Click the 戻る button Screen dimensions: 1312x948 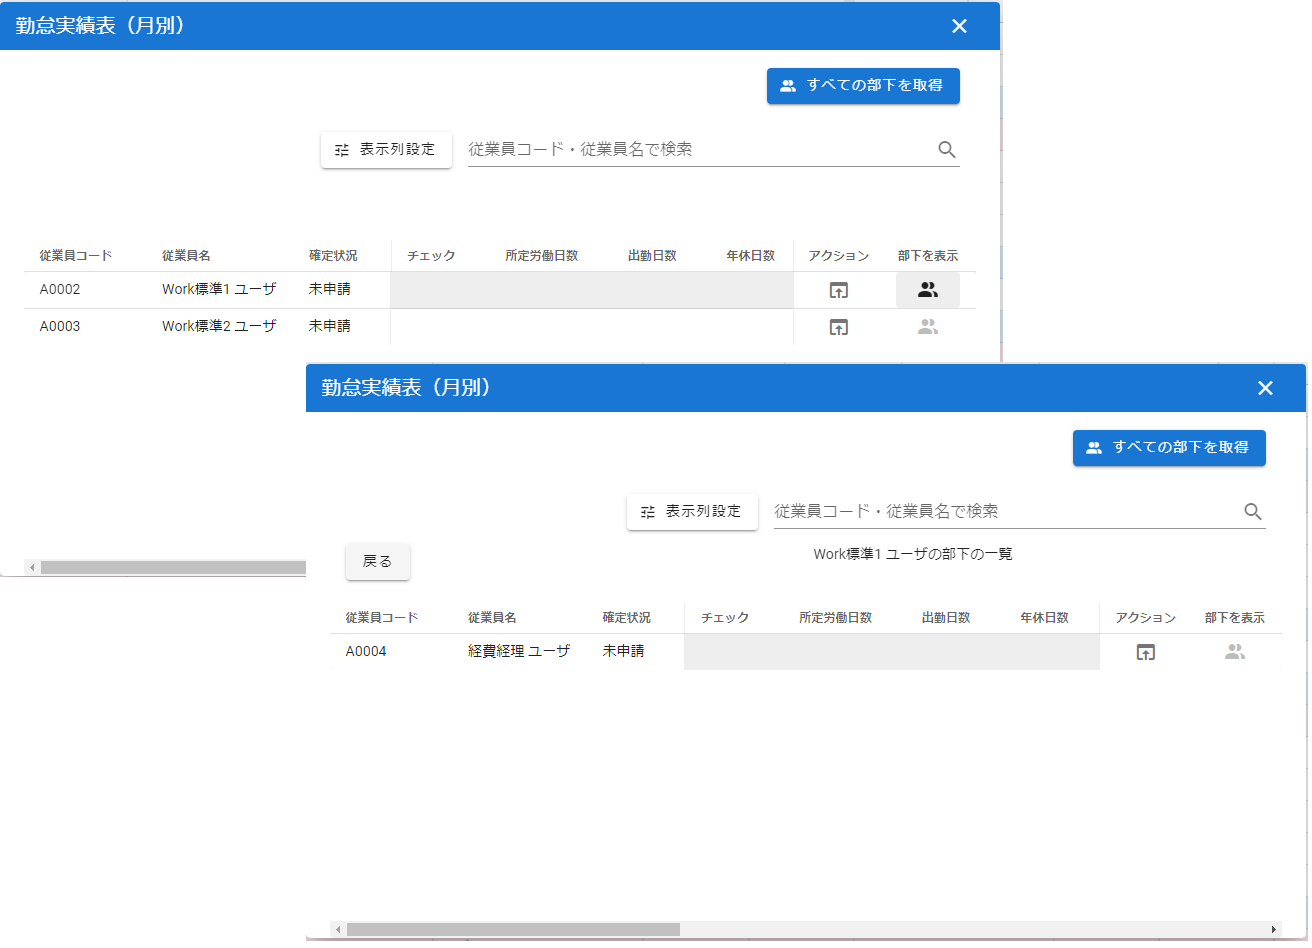pyautogui.click(x=378, y=562)
